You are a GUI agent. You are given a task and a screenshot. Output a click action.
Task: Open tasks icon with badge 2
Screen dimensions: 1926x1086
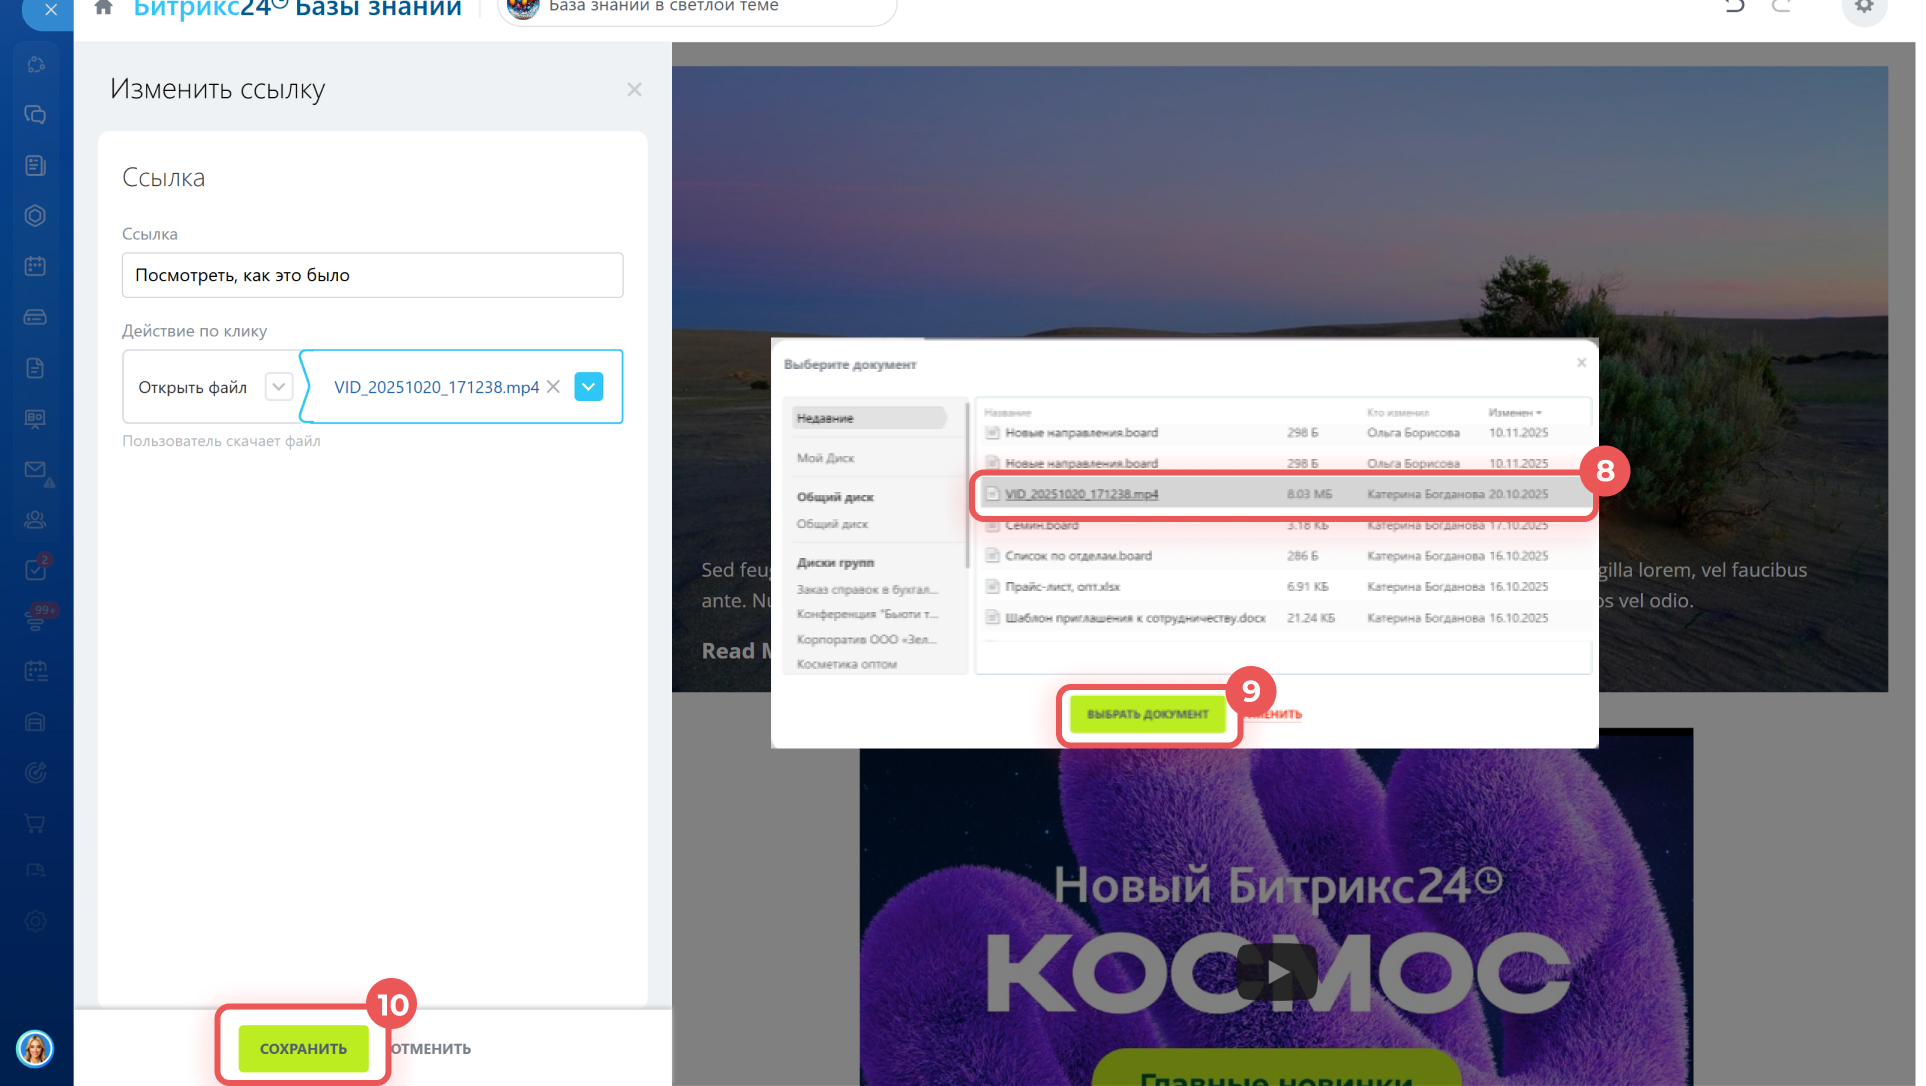click(x=35, y=570)
